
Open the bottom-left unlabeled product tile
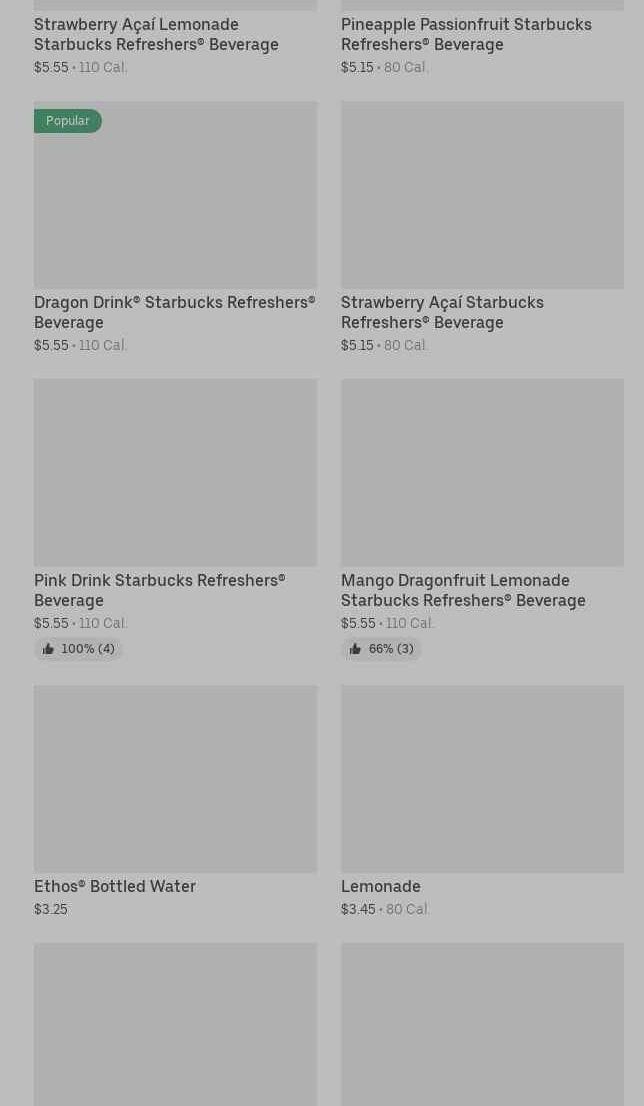coord(176,1024)
